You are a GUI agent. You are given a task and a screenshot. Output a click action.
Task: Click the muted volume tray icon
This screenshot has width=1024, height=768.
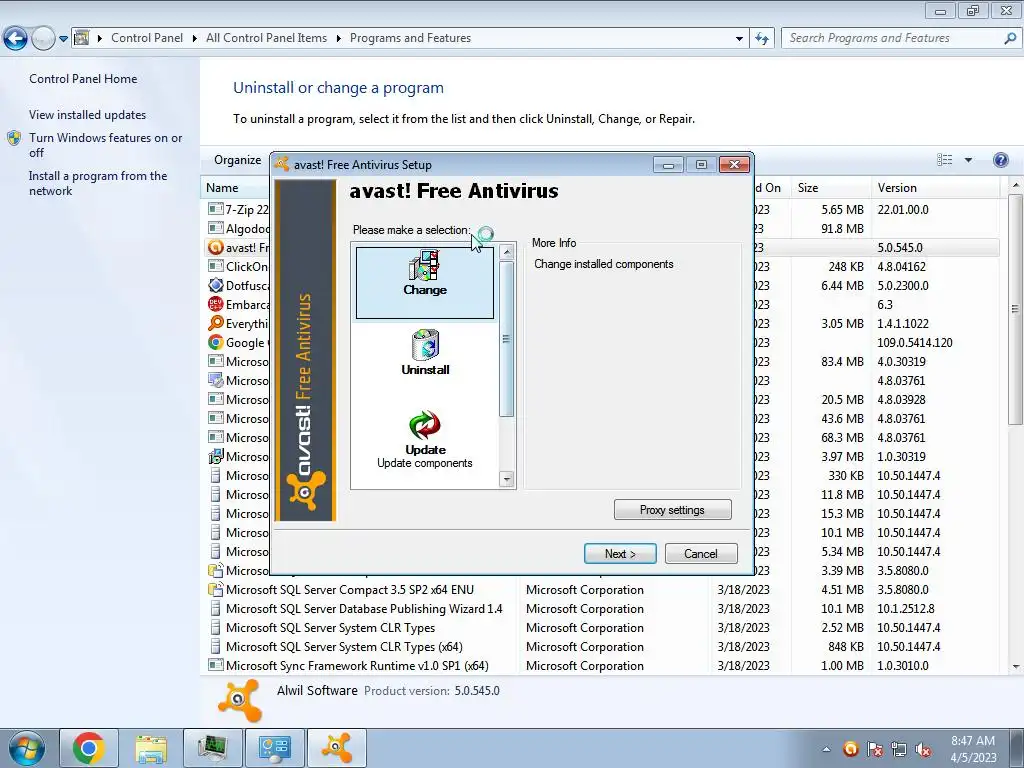[923, 749]
